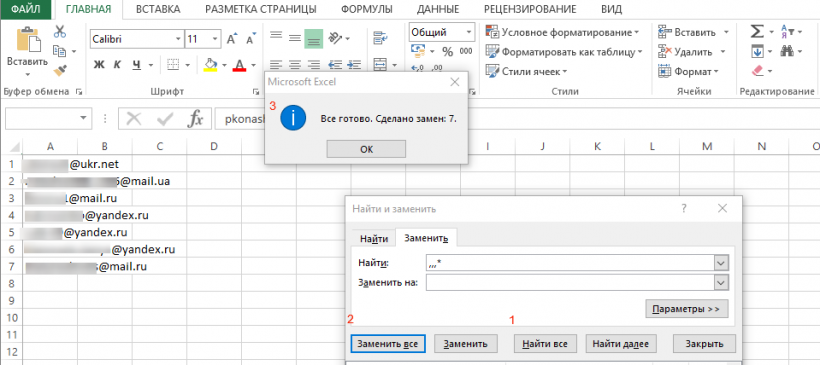Click the text orientation icon
Viewport: 820px width, 365px height.
(335, 38)
